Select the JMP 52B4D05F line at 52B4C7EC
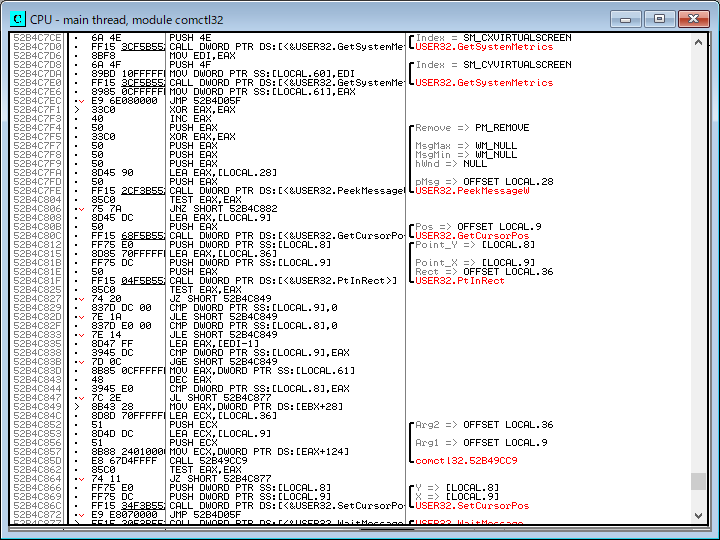 205,101
